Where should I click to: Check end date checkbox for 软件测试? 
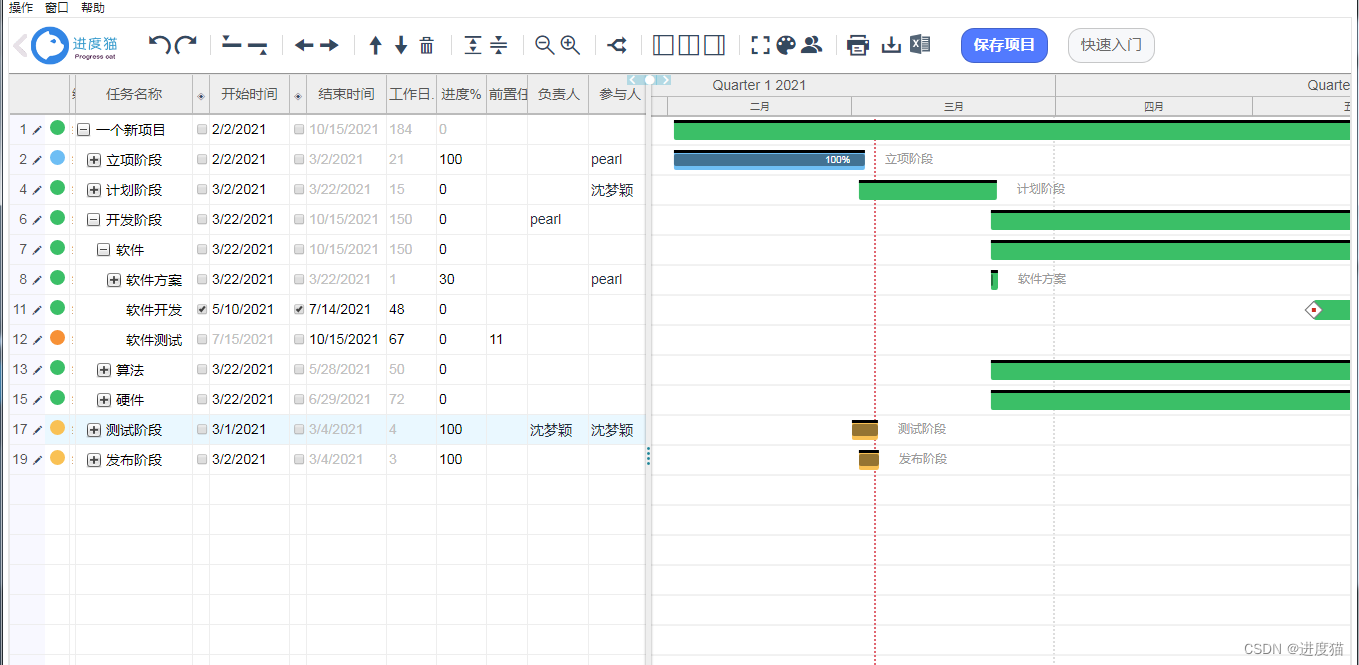[x=299, y=340]
